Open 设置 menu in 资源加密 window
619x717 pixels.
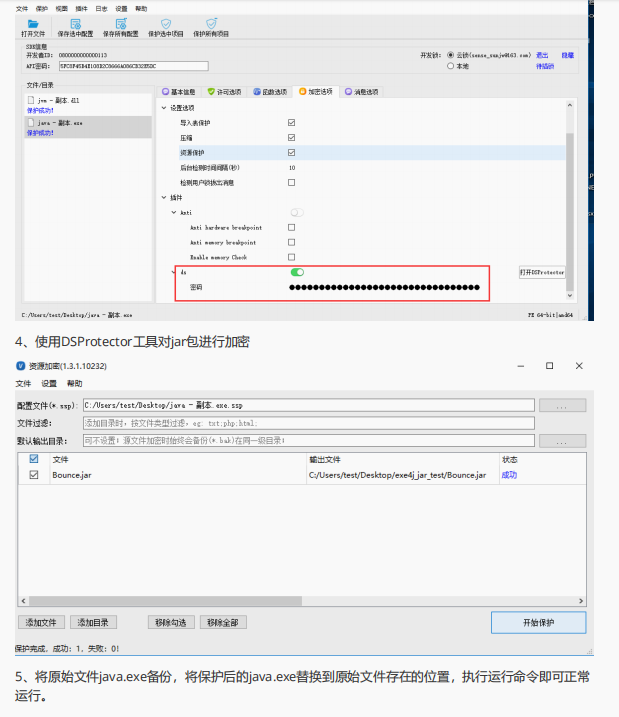(49, 384)
